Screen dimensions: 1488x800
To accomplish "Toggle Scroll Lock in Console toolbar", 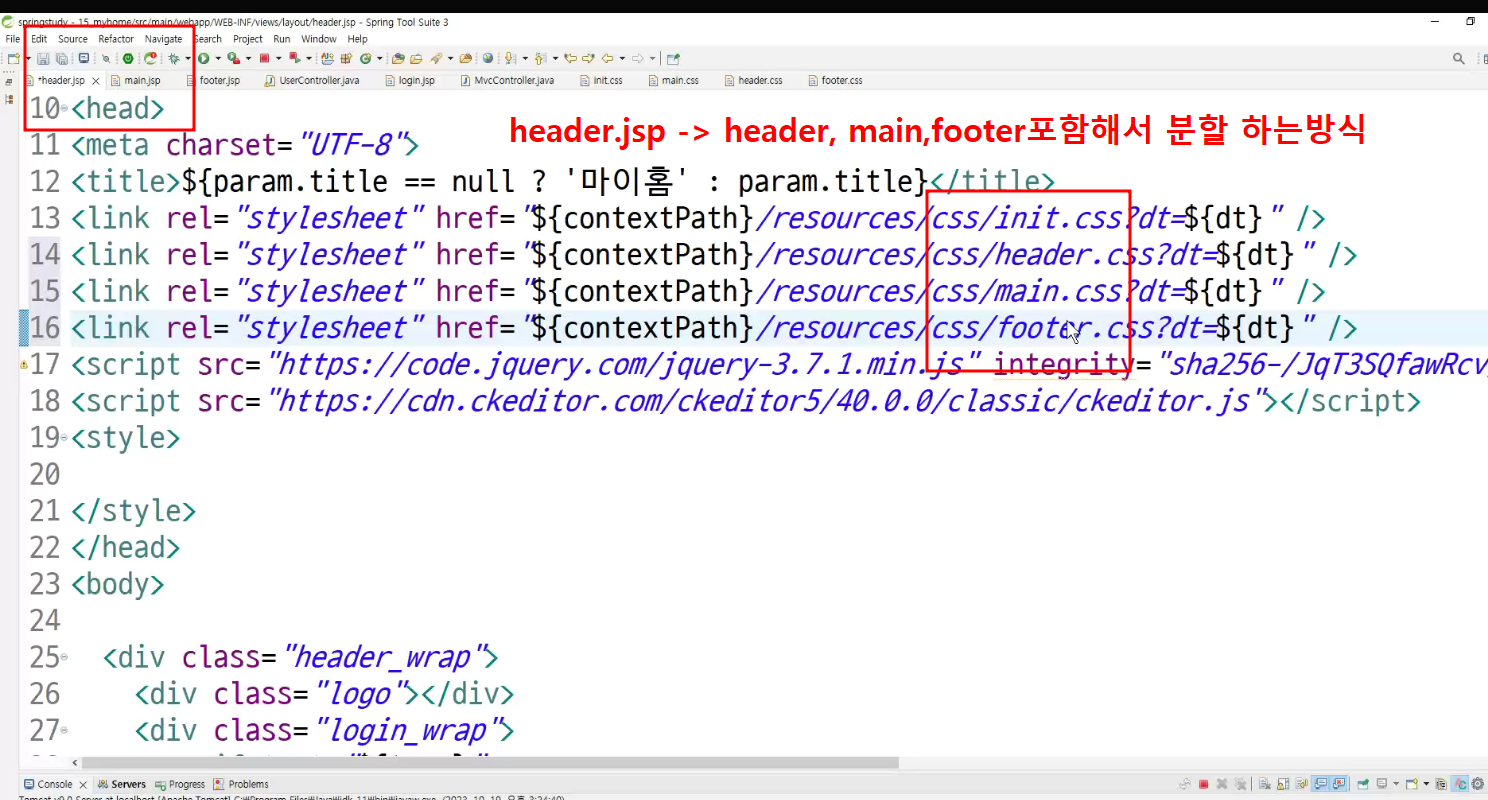I will click(x=1283, y=784).
